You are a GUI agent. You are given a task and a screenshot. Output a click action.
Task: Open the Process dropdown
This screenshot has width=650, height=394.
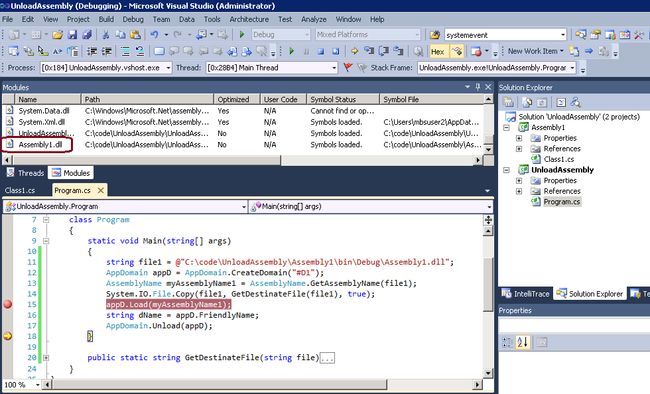(x=168, y=68)
